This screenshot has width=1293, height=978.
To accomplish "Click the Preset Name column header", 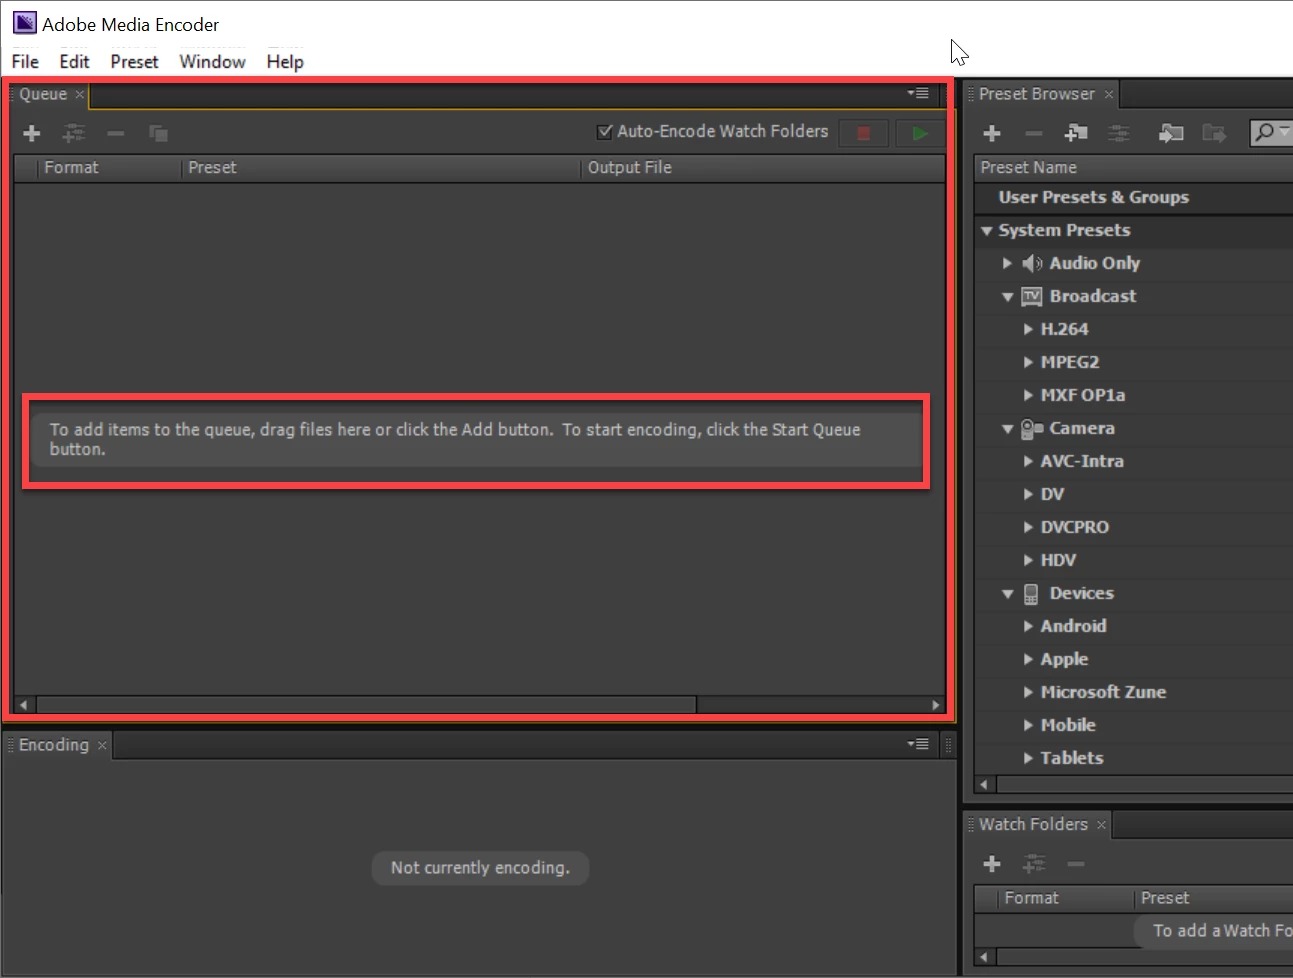I will click(1134, 168).
